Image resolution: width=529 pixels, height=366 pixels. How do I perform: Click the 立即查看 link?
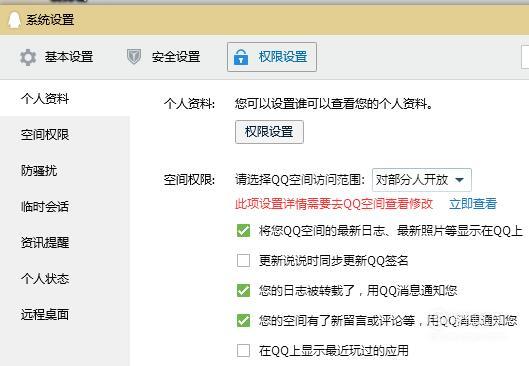pos(473,204)
